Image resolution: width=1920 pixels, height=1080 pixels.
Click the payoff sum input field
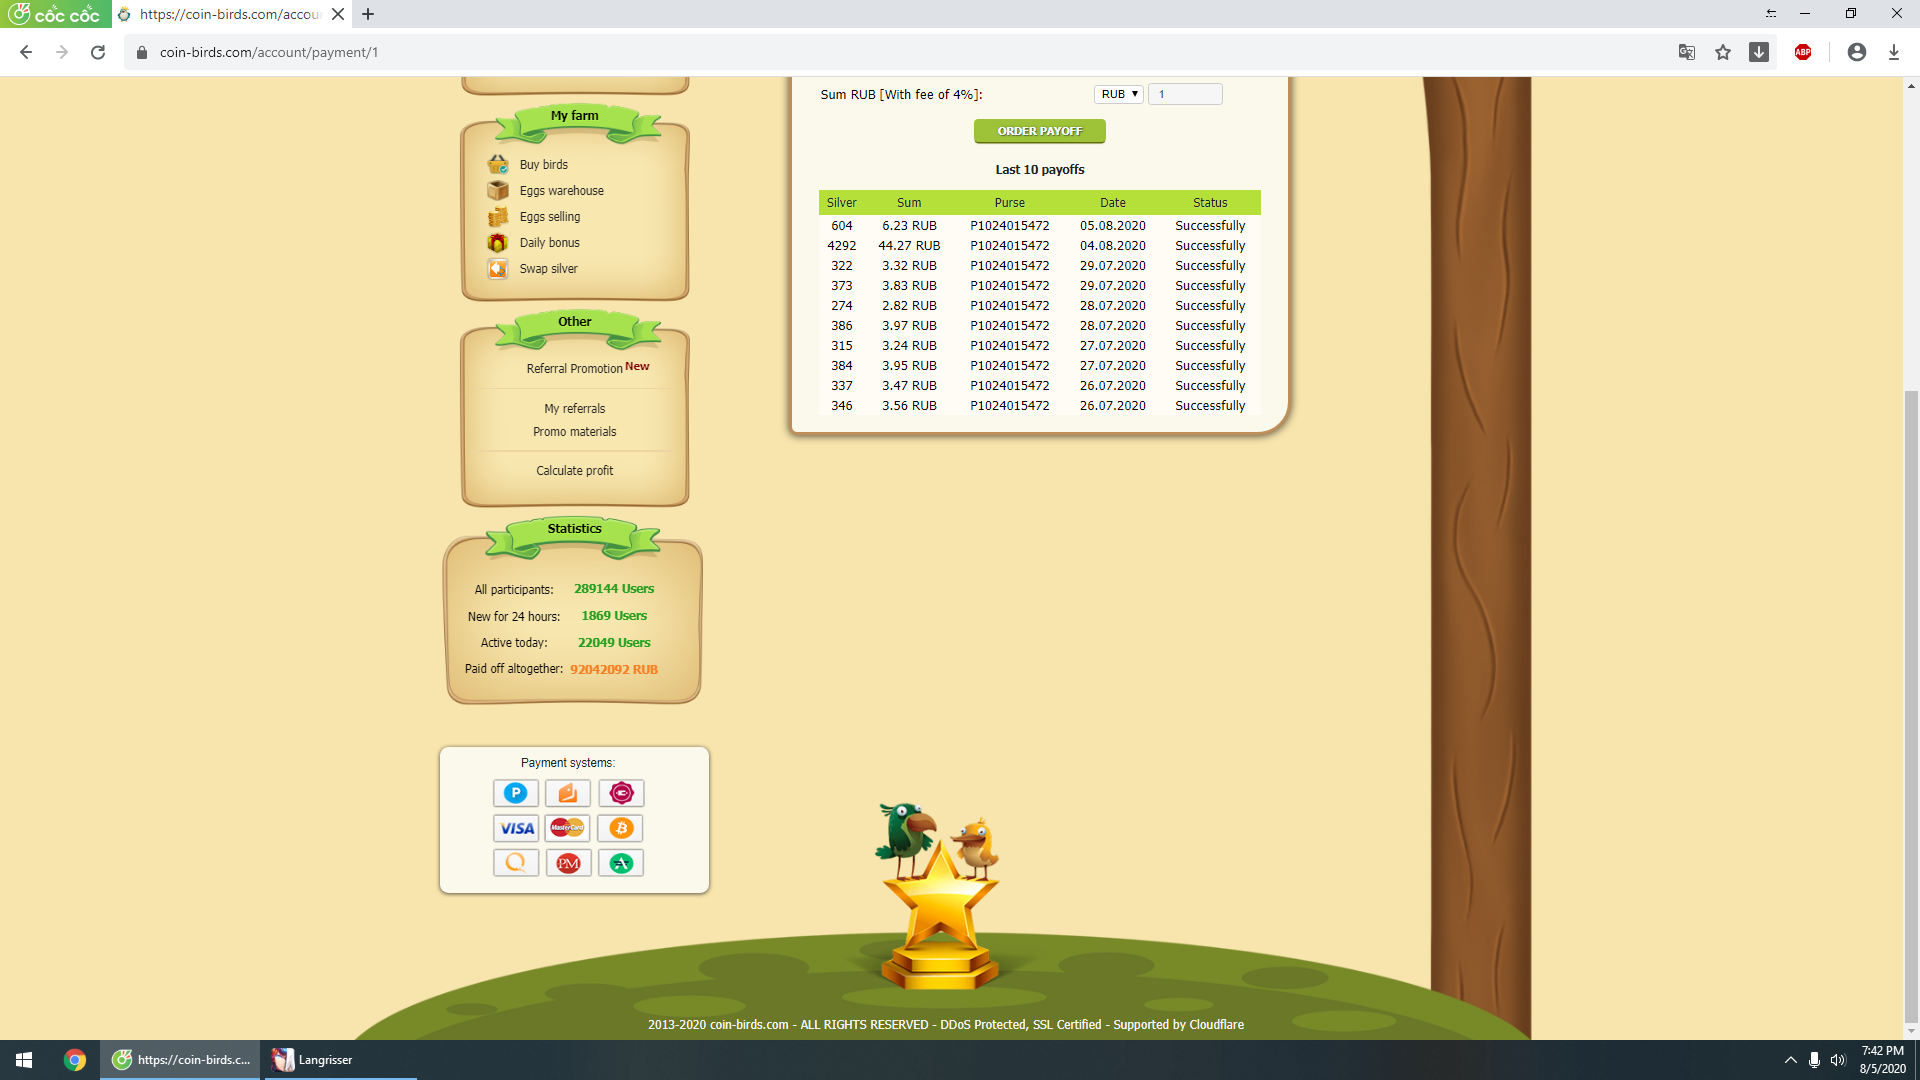pos(1185,94)
